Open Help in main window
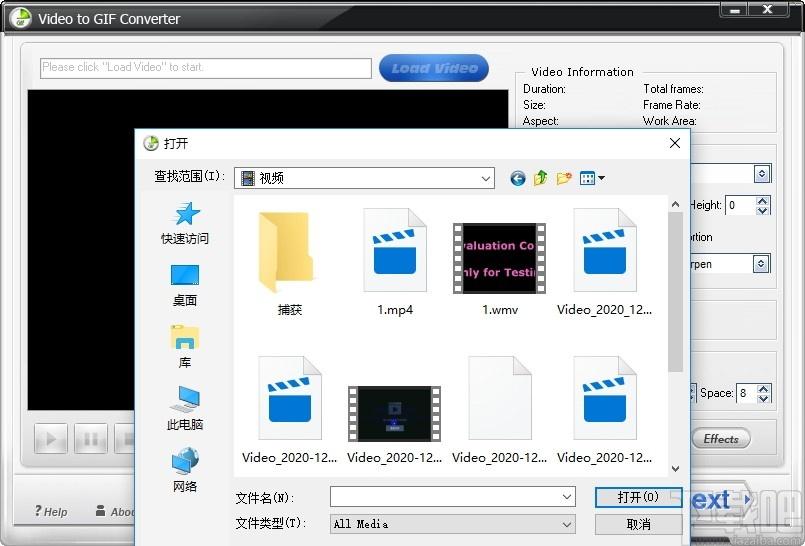805x546 pixels. click(51, 512)
